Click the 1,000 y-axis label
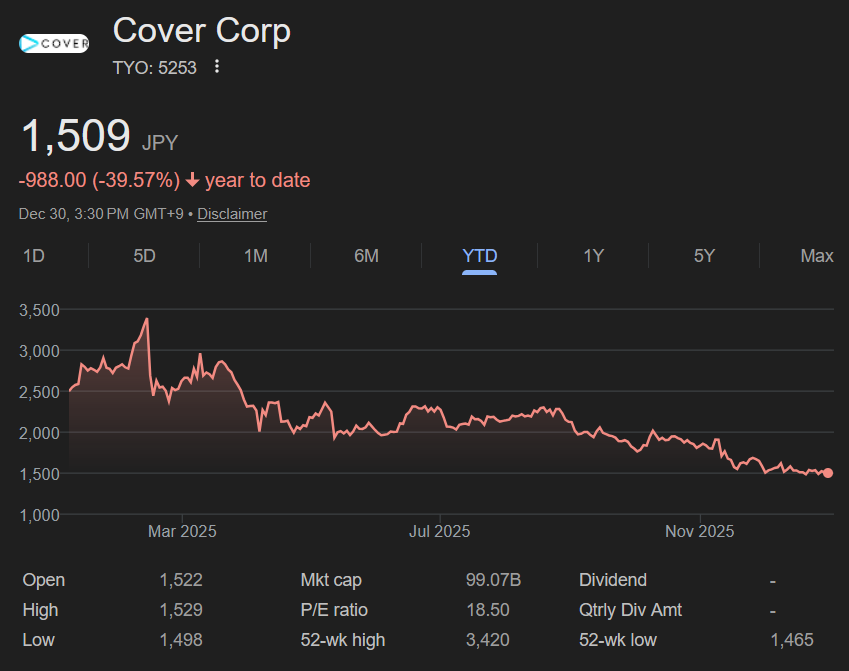Image resolution: width=849 pixels, height=671 pixels. click(x=40, y=515)
